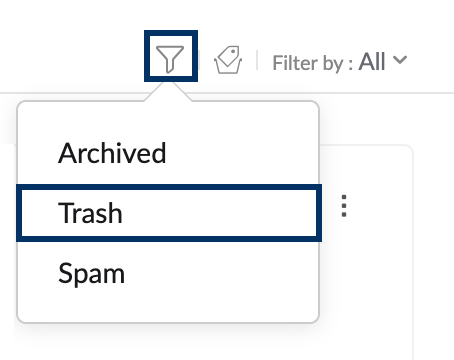Open tagging options with the tag icon

228,60
